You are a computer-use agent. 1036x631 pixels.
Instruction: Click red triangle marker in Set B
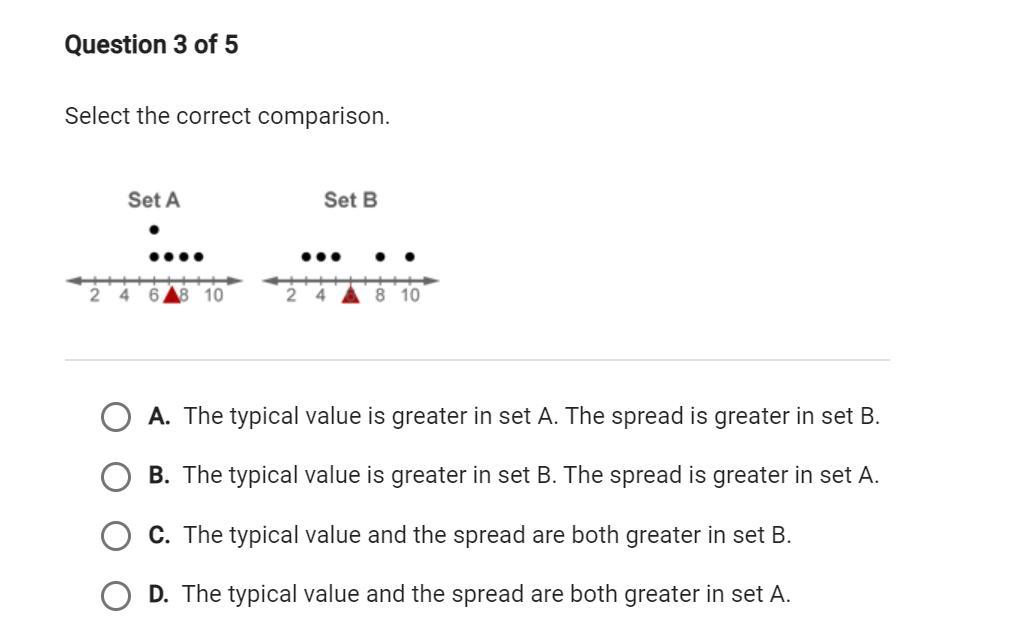[x=351, y=295]
